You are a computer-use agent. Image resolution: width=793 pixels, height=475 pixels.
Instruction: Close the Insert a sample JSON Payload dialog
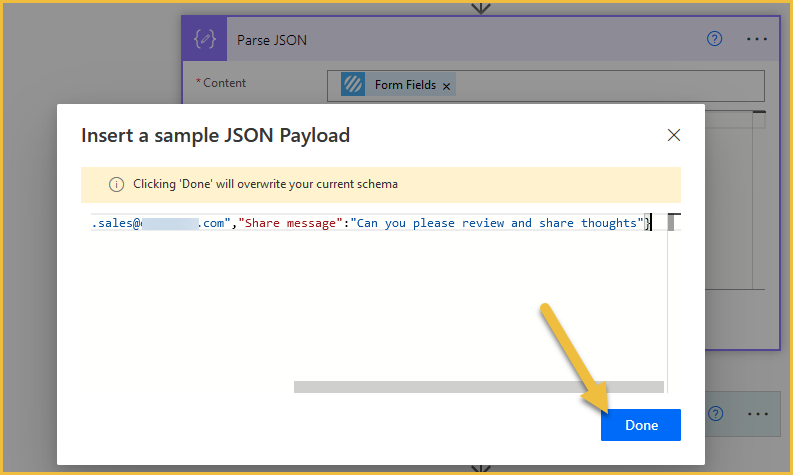pos(674,135)
